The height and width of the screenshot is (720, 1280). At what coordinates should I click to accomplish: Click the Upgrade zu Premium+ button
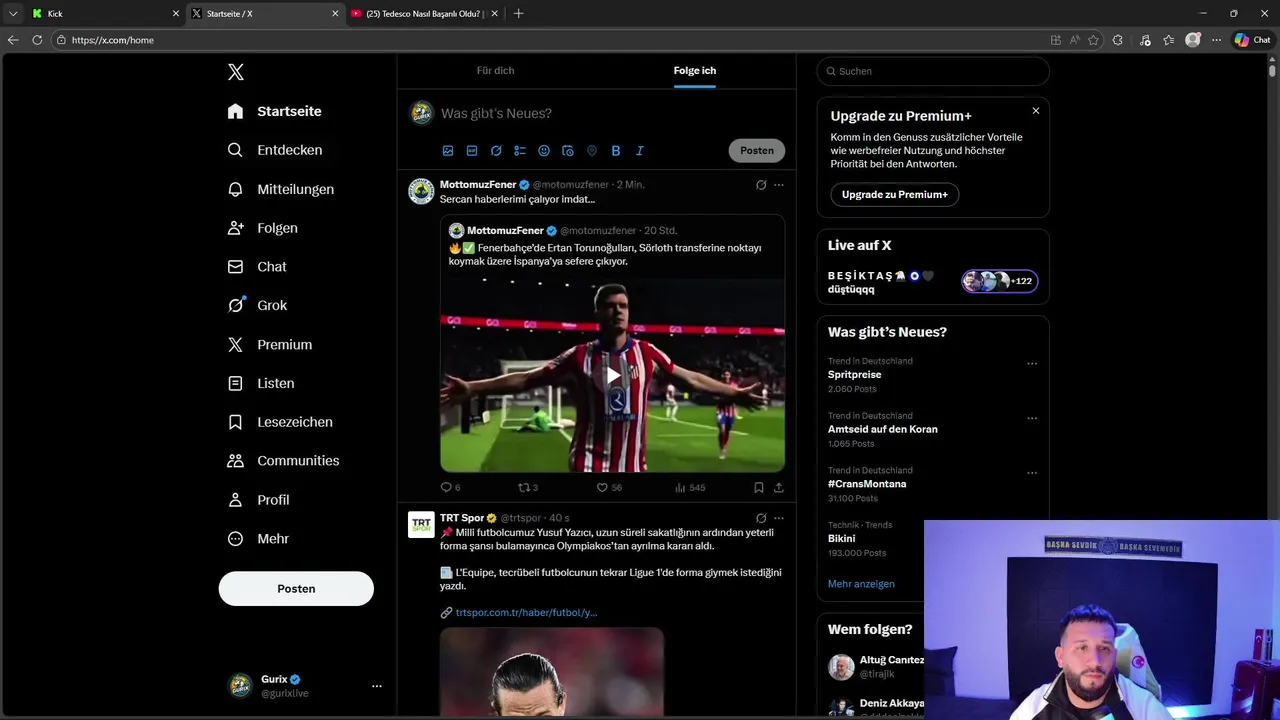(895, 195)
